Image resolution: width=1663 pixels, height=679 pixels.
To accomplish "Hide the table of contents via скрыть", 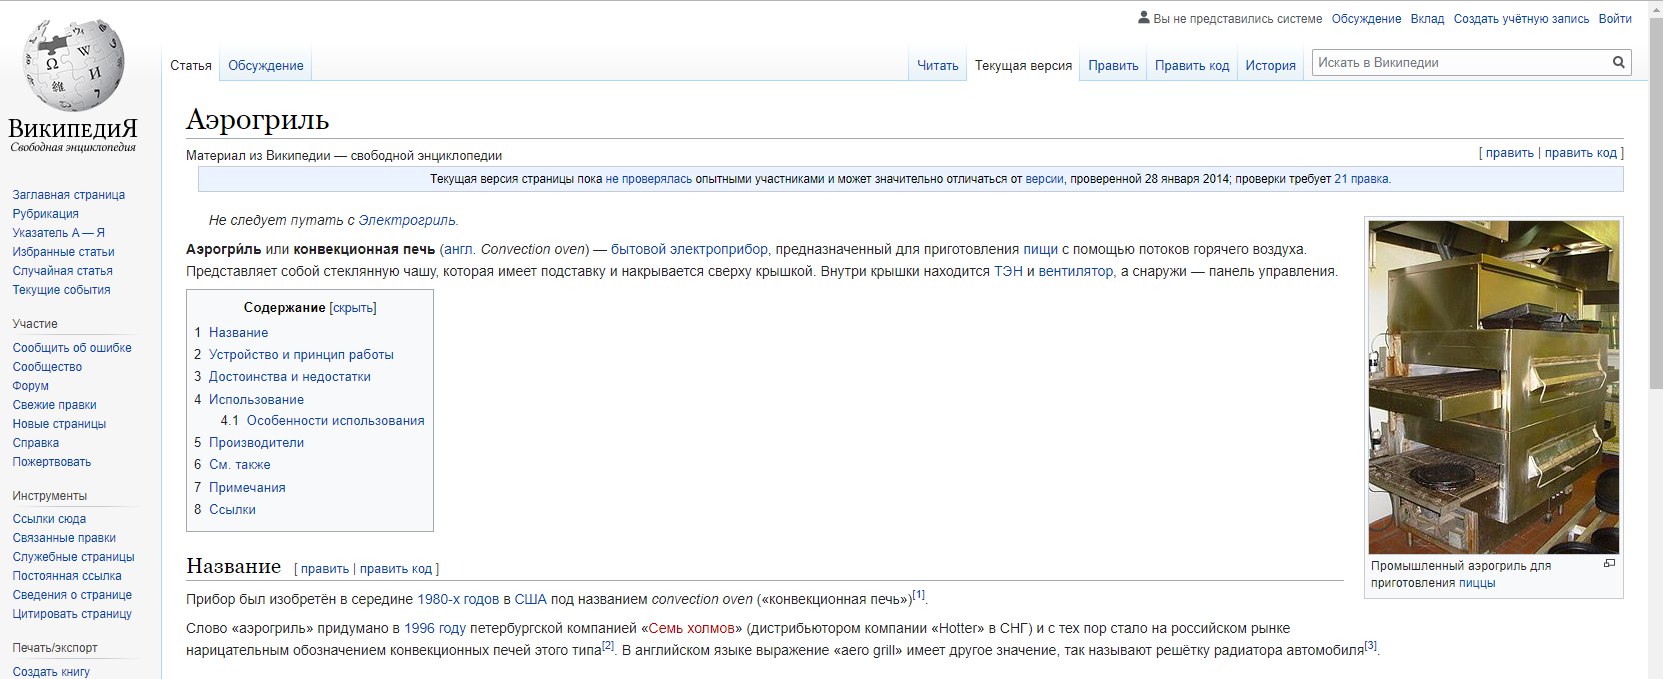I will coord(353,308).
